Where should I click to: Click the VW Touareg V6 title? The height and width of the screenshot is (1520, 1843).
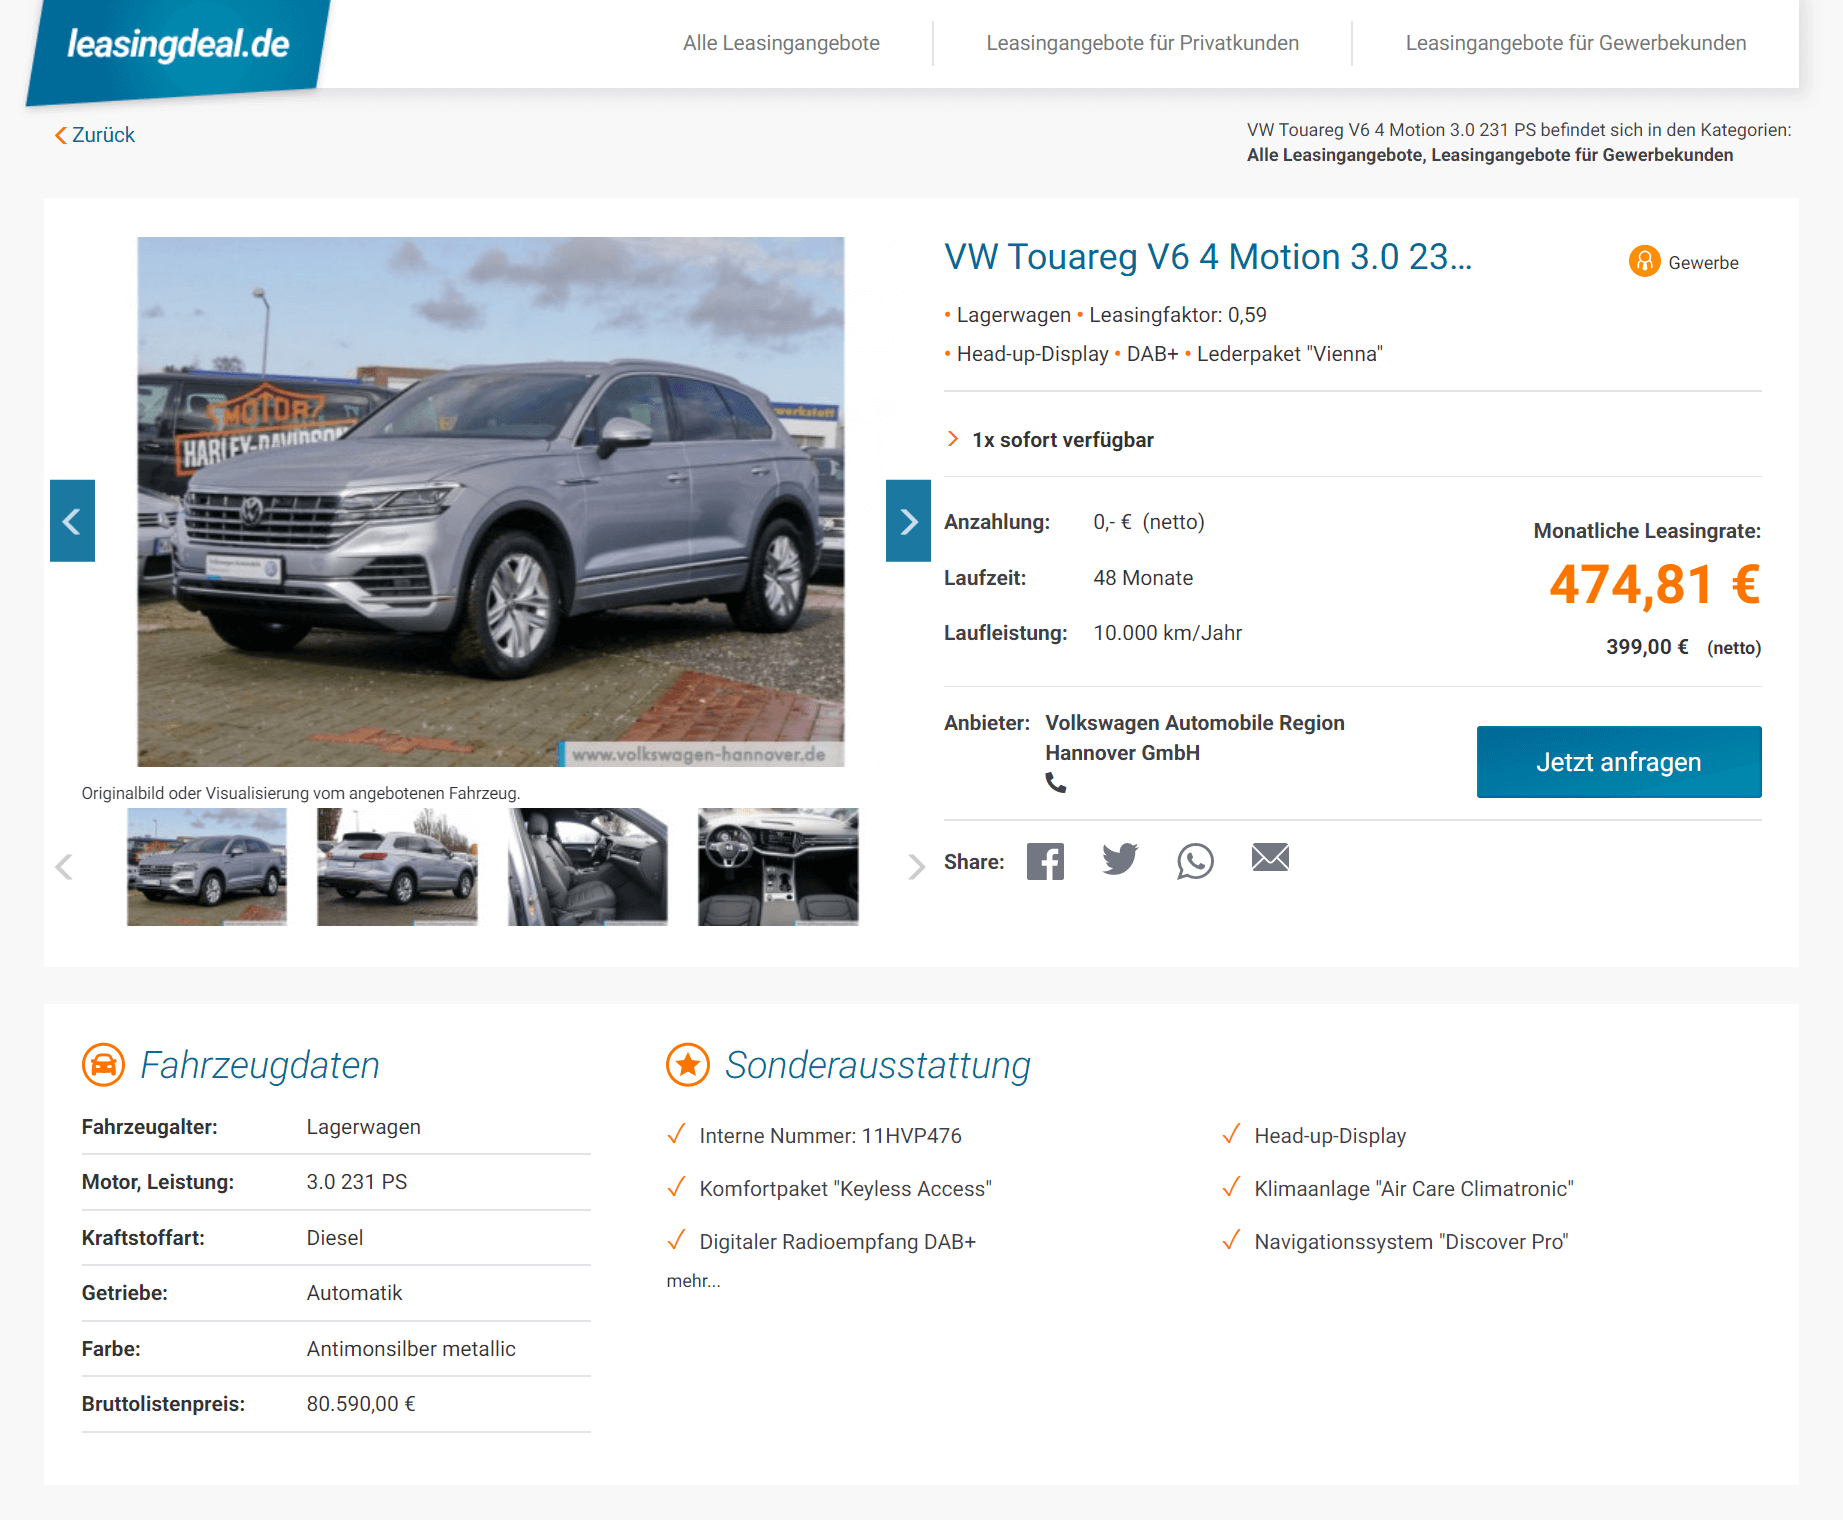tap(1208, 257)
